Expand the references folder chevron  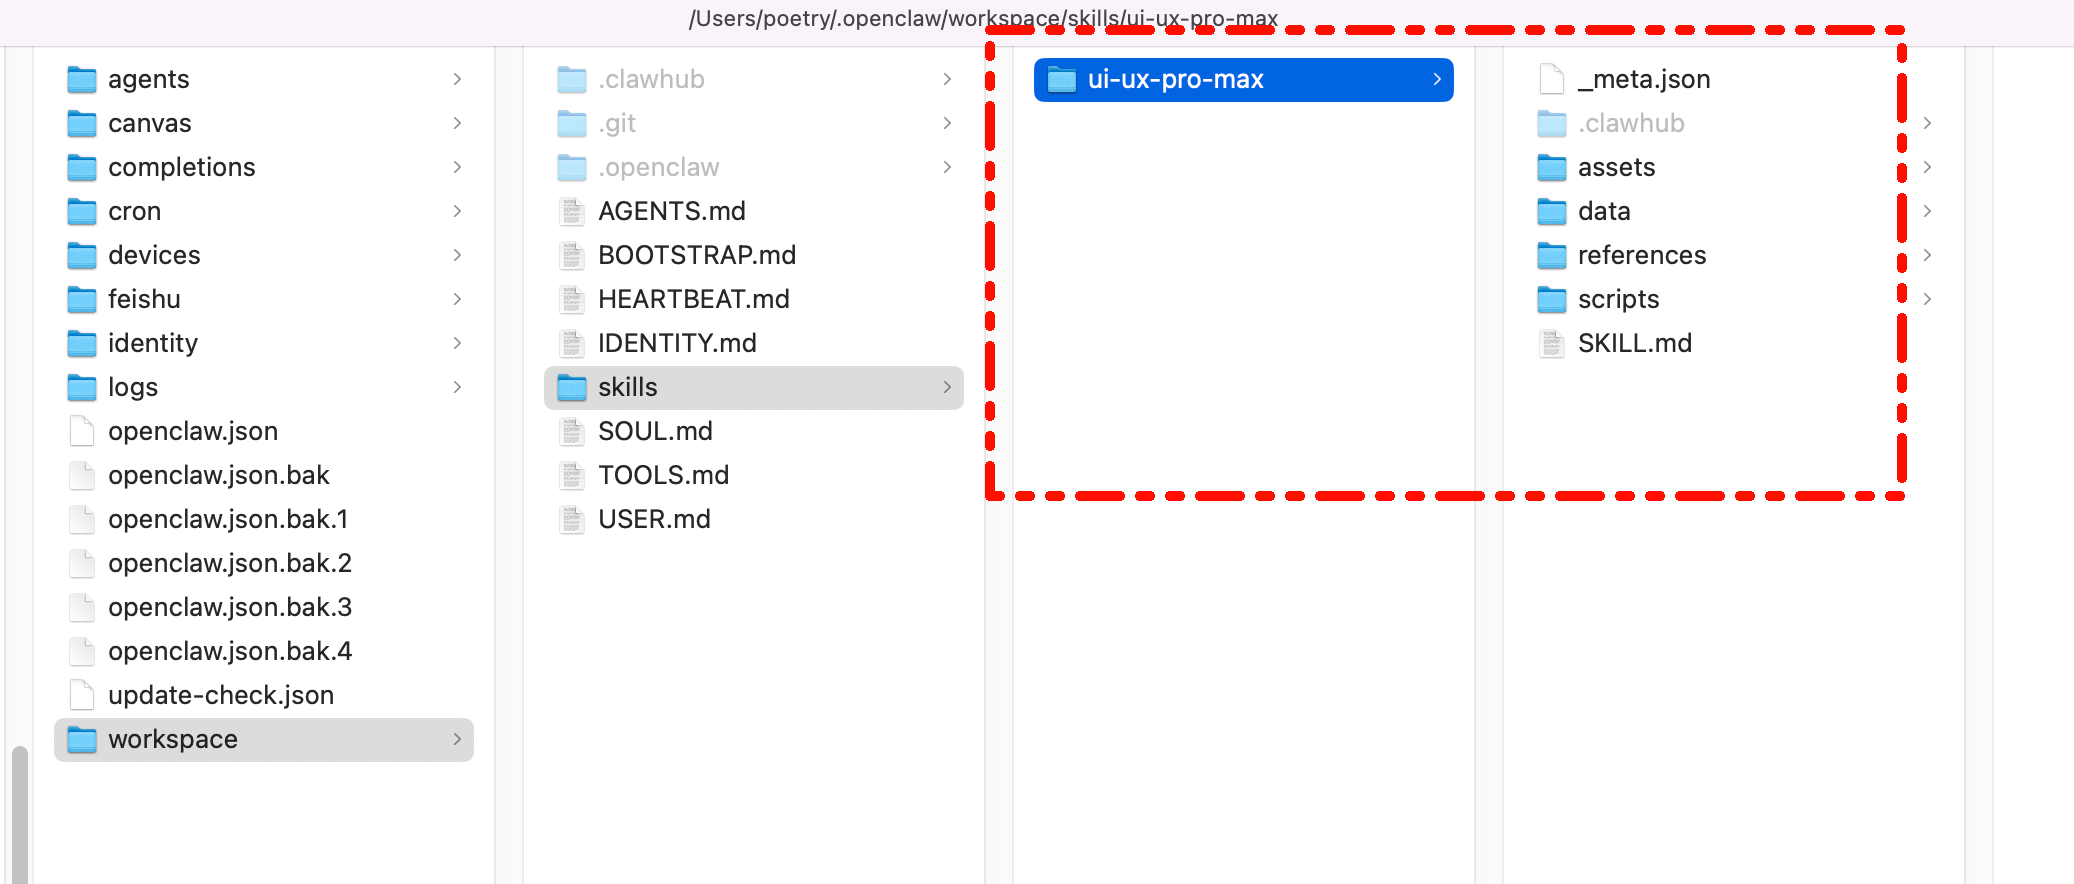1927,255
